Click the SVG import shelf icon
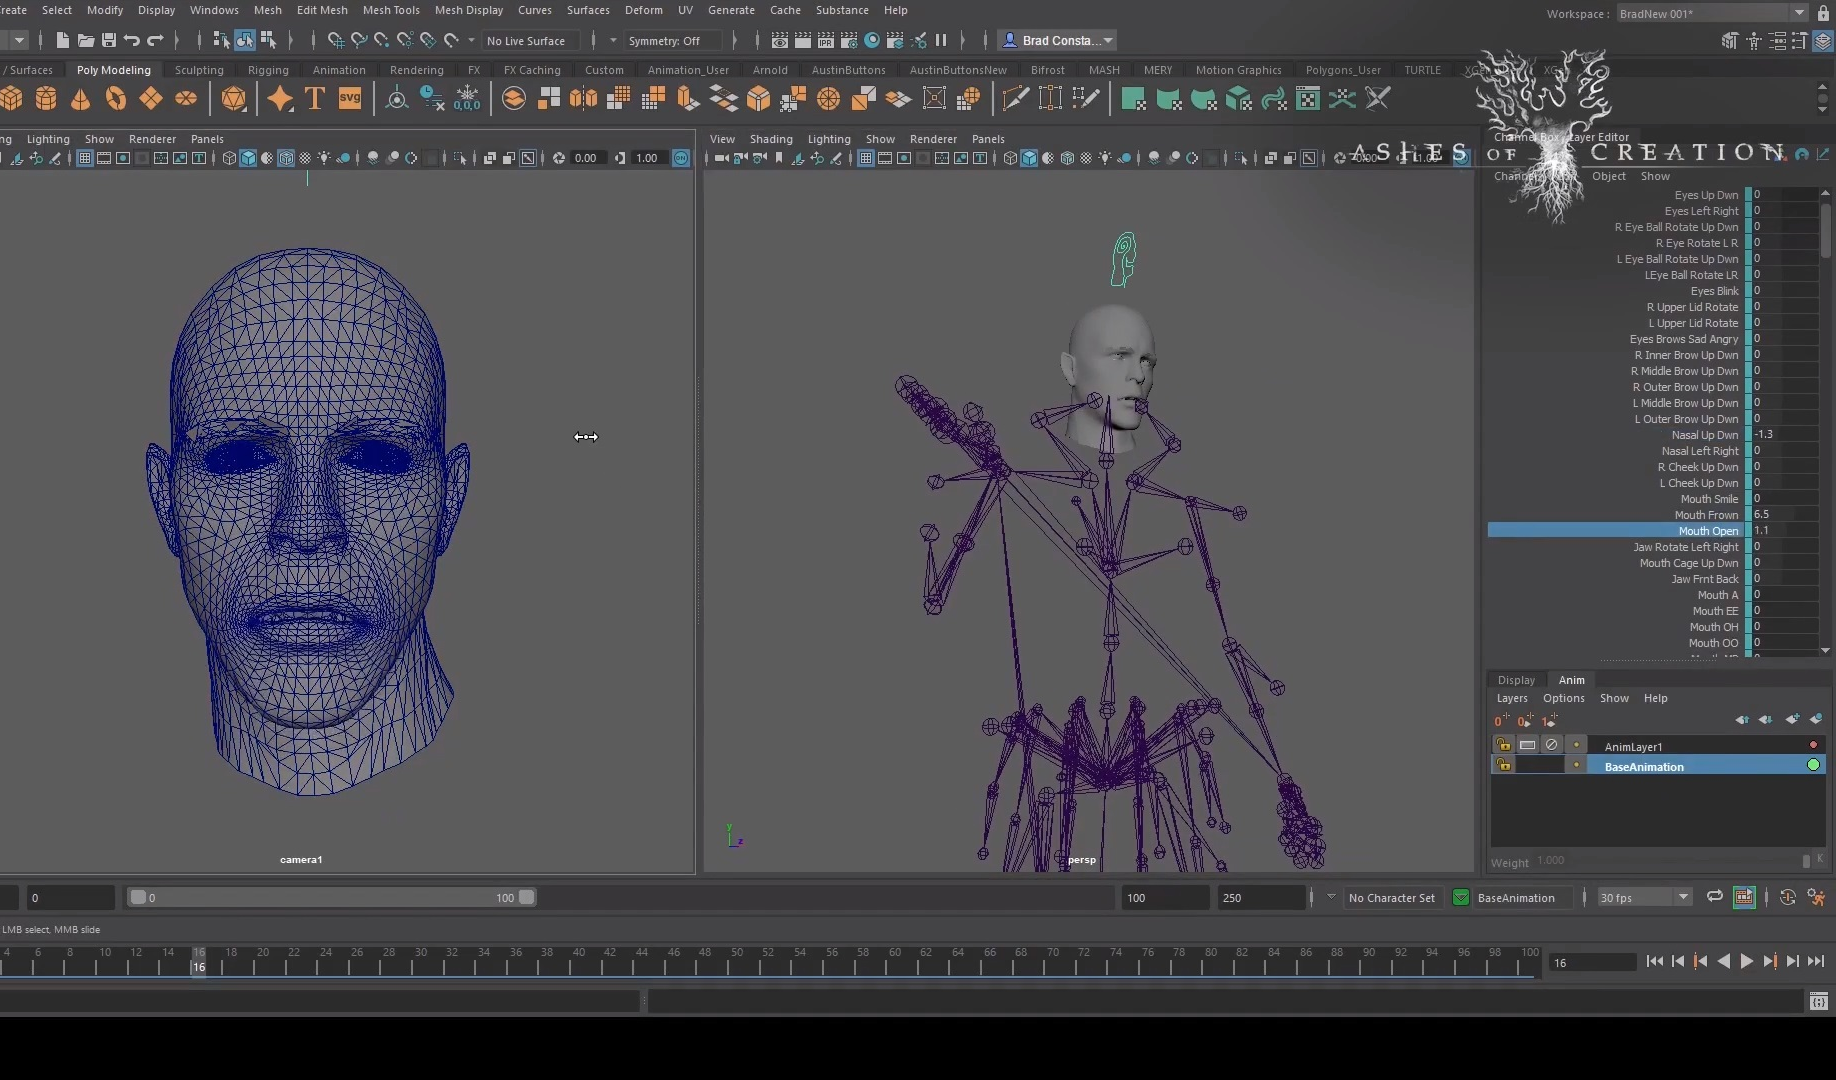This screenshot has width=1836, height=1080. click(350, 98)
